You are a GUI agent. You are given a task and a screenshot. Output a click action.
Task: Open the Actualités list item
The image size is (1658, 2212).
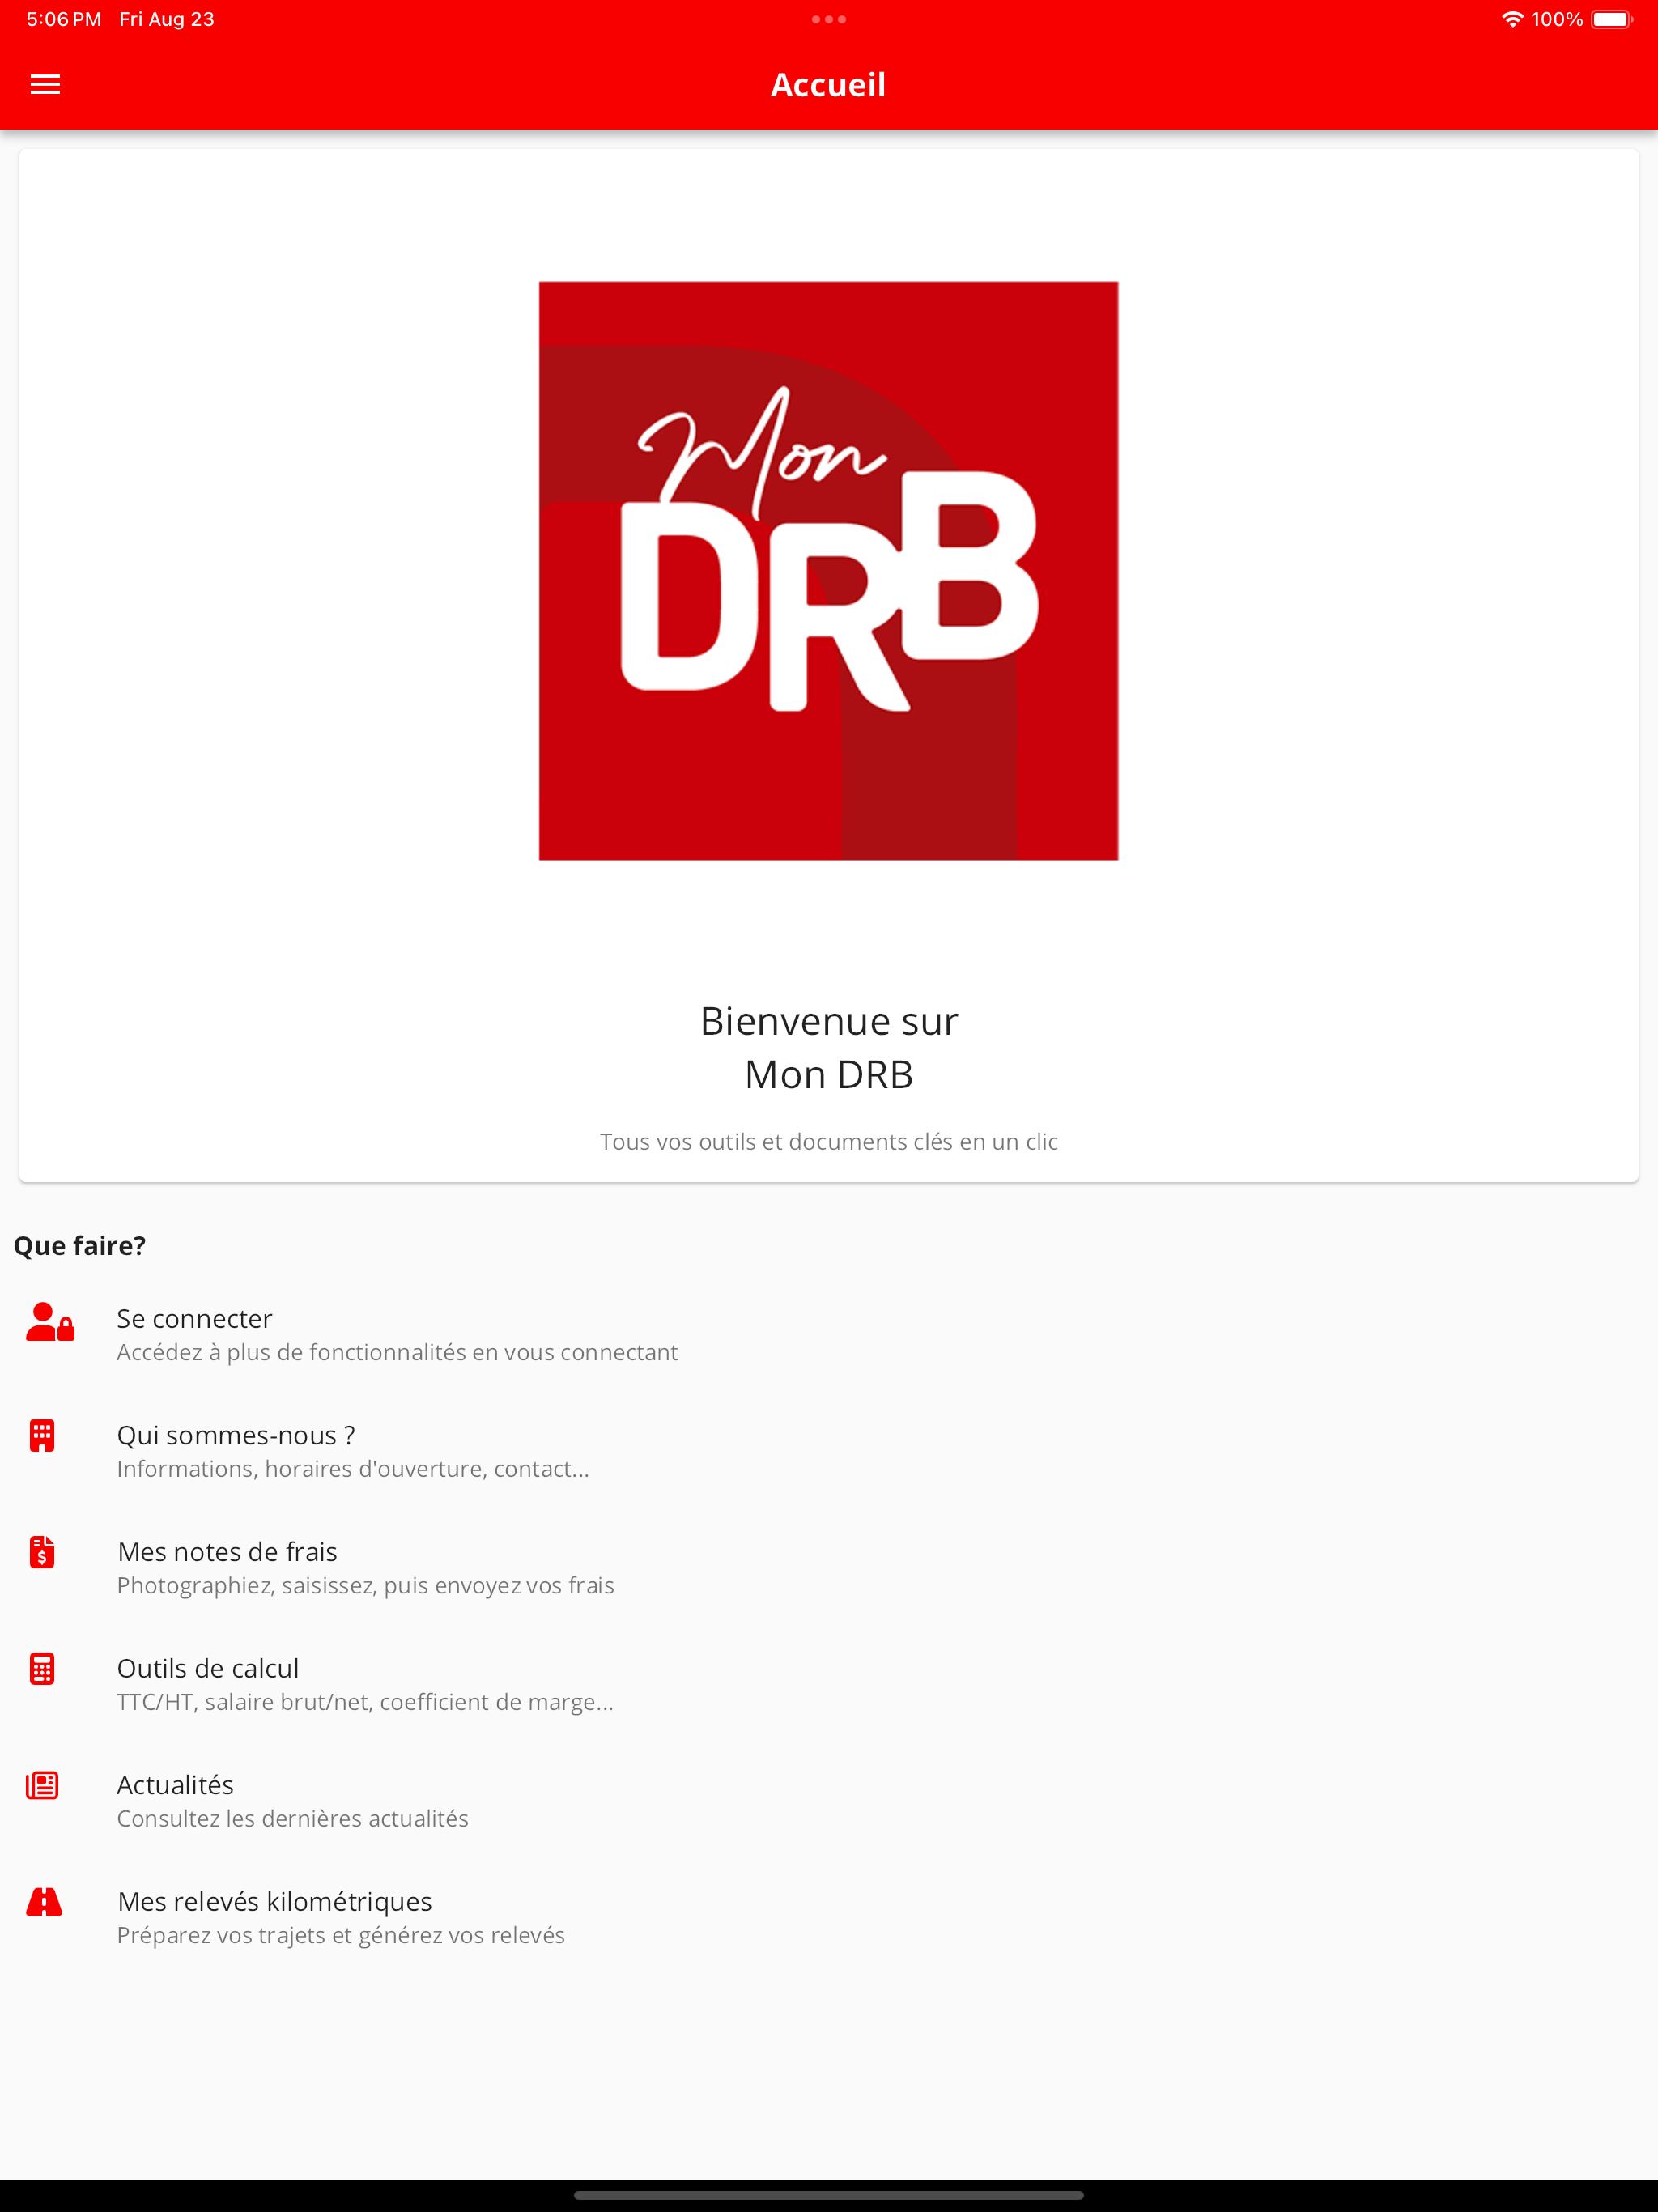coord(829,1800)
